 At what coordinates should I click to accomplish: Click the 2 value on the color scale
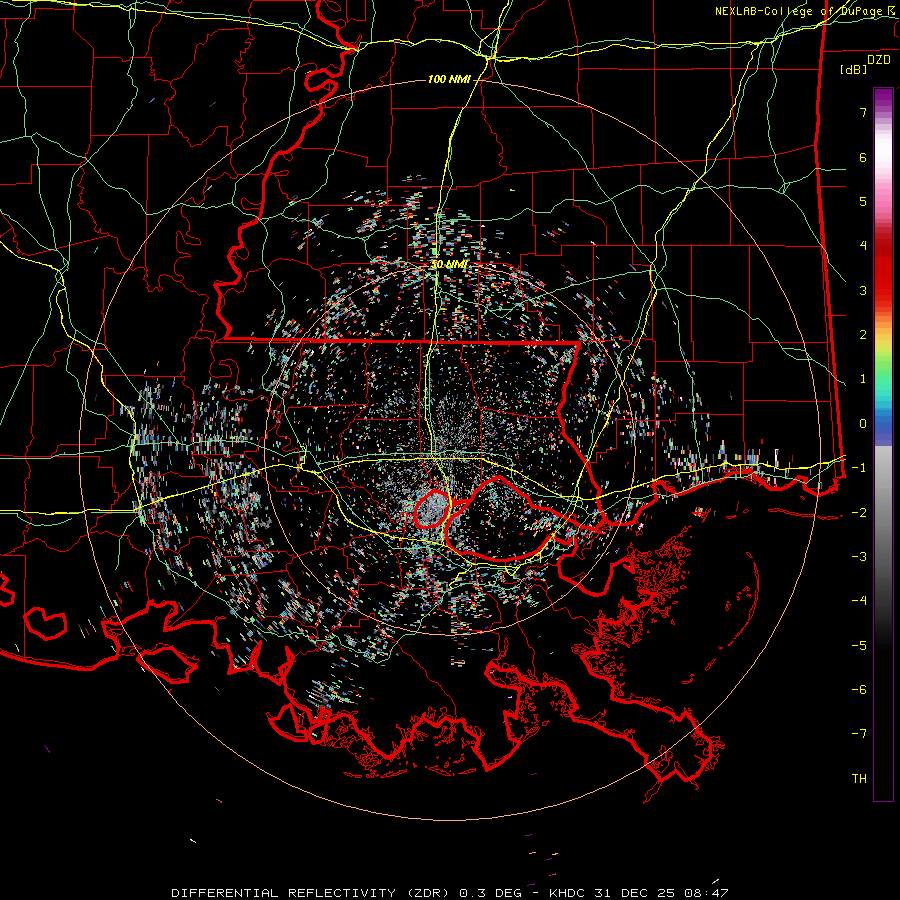click(863, 335)
